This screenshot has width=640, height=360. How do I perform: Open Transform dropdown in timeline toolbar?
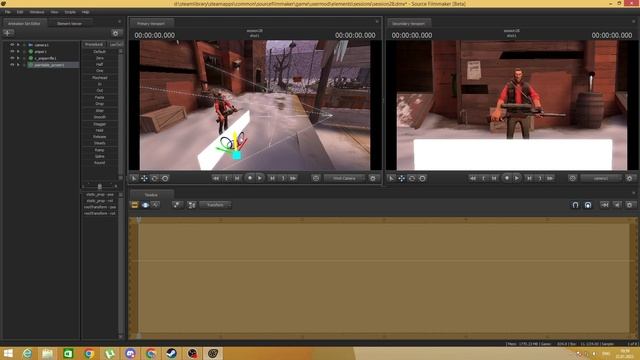pyautogui.click(x=215, y=205)
